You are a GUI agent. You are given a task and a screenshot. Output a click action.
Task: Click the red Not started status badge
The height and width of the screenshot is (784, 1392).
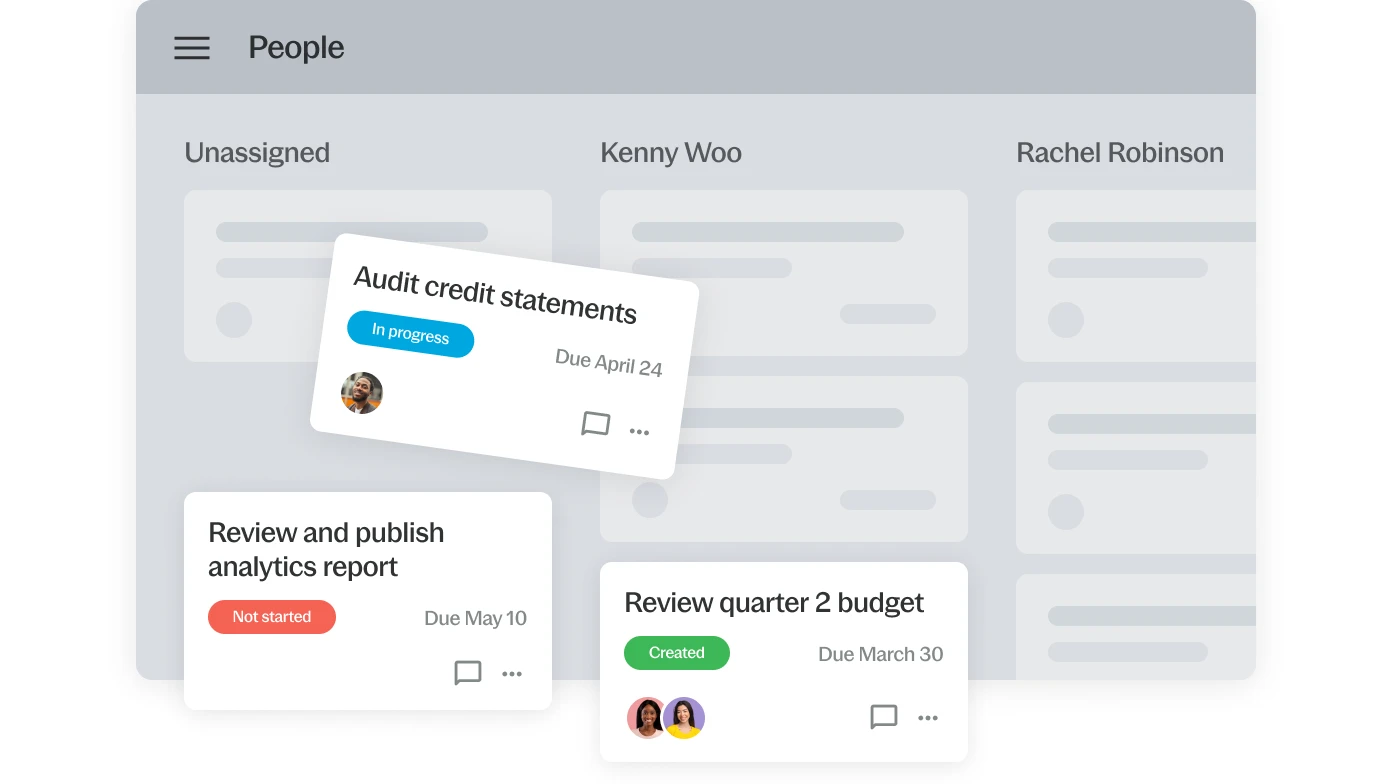coord(272,617)
